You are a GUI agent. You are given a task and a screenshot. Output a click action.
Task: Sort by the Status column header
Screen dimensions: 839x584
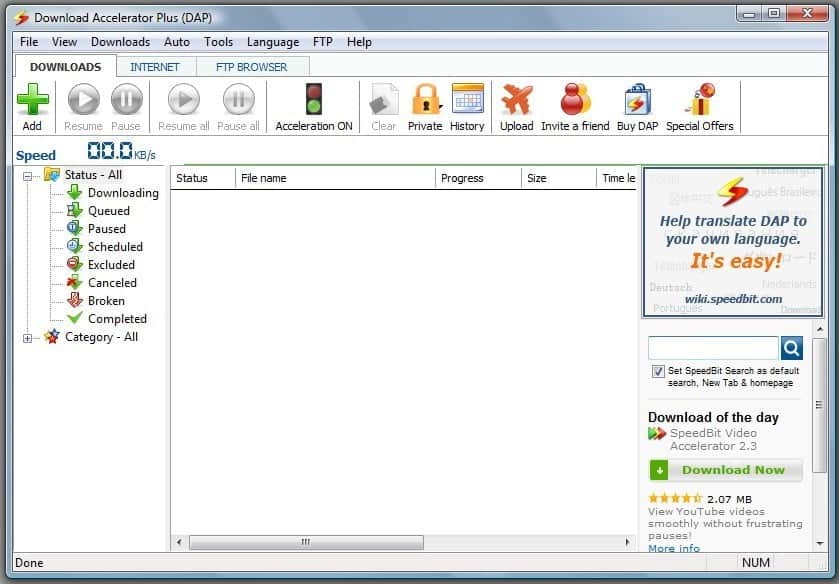[203, 178]
